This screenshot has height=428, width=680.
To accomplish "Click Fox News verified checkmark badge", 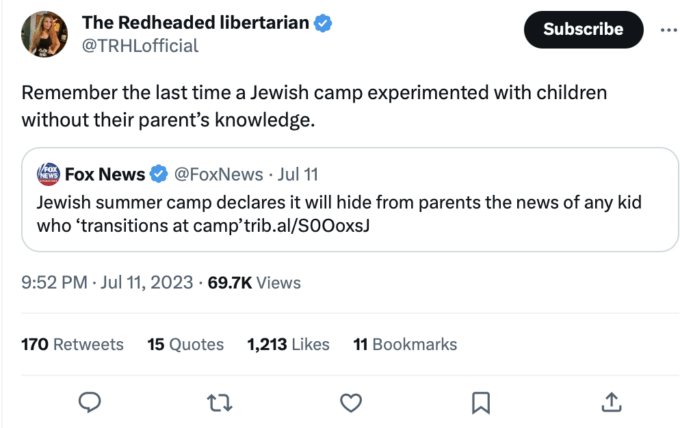I will click(x=159, y=174).
